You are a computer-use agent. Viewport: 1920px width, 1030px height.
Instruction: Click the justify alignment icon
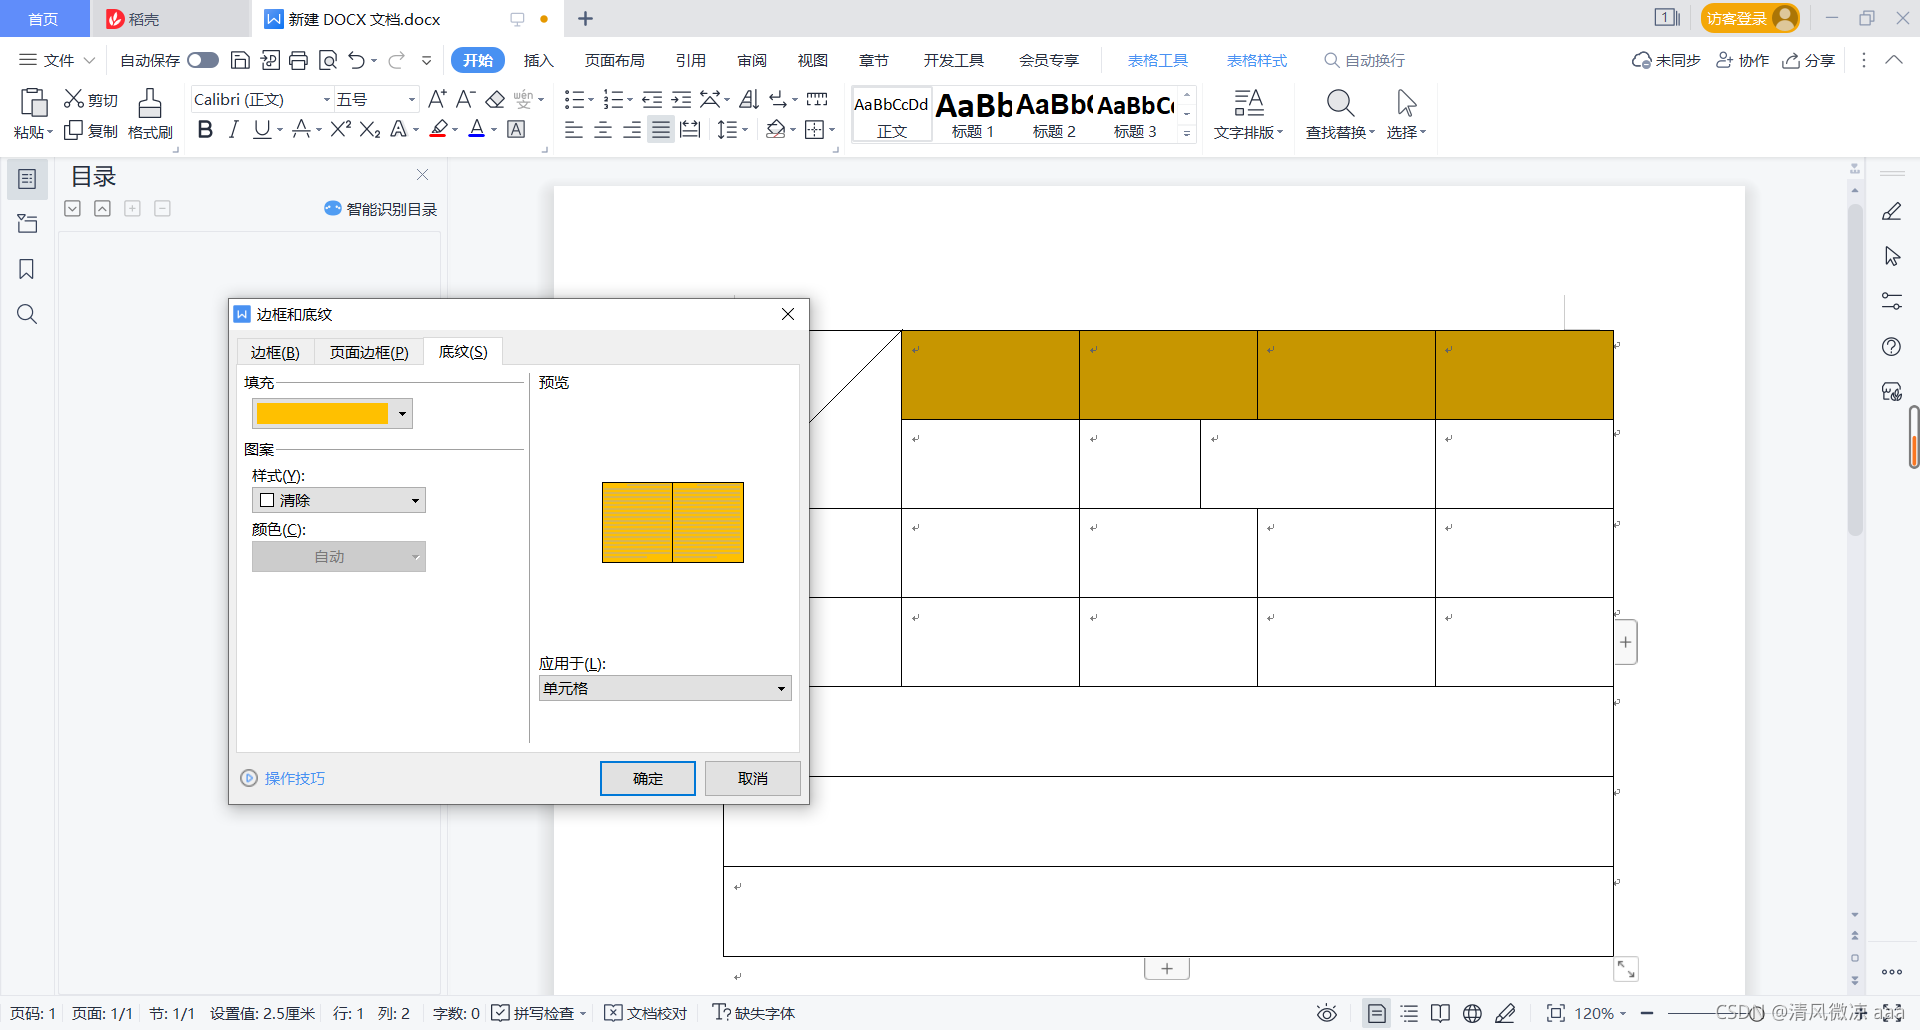661,130
